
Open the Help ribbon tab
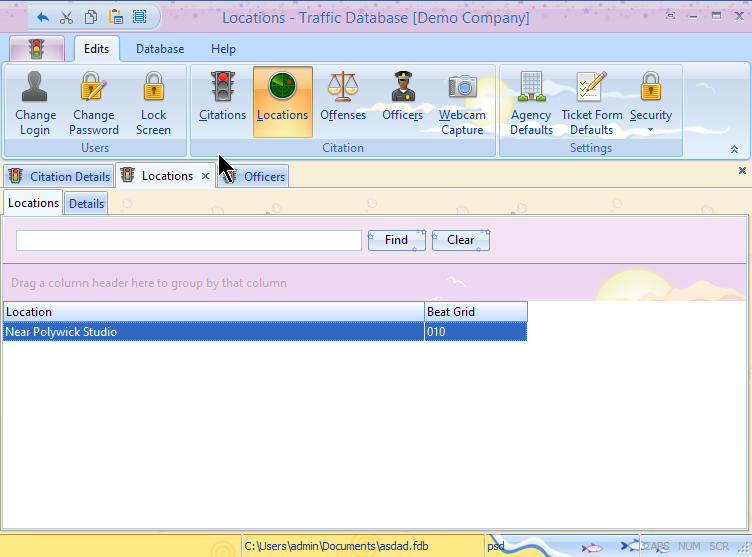point(223,49)
